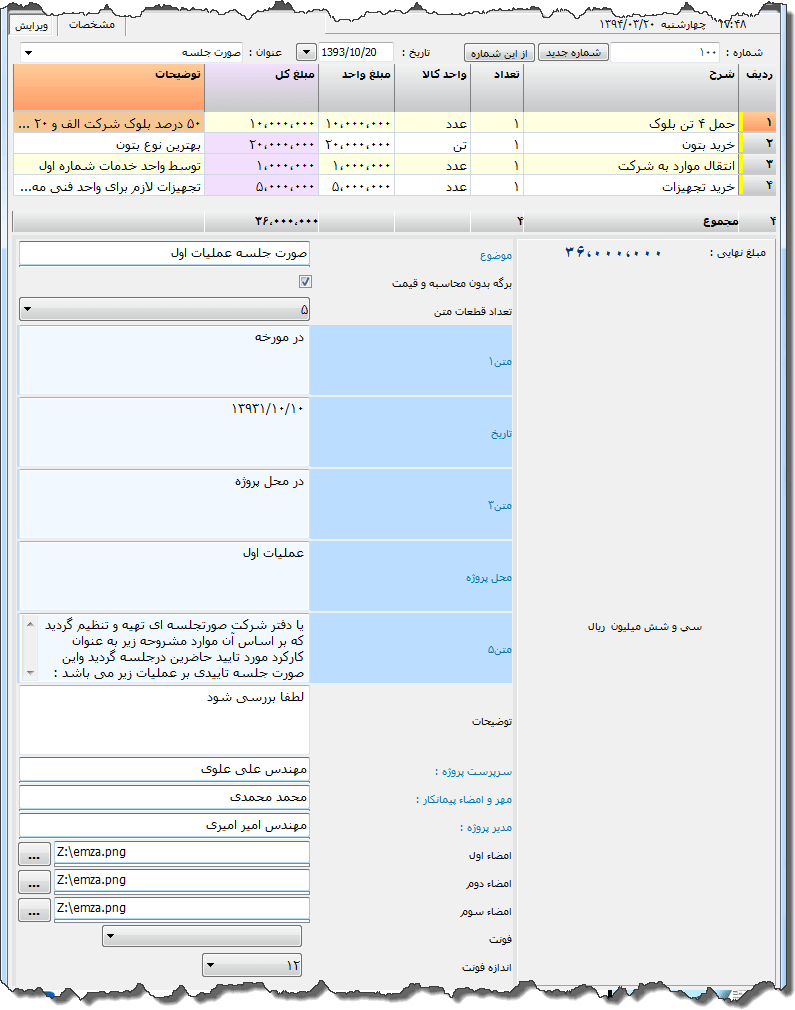Browse for the third signature file (امضا سوم)
Viewport: 795px width, 1010px height.
(x=34, y=910)
